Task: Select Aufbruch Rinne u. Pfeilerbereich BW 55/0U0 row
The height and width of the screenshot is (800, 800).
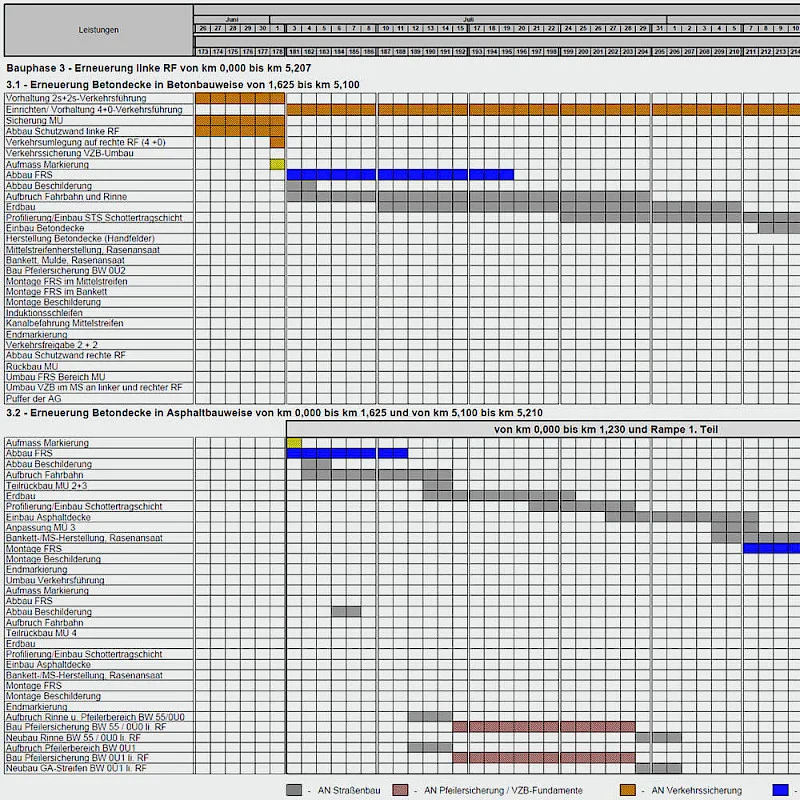Action: point(99,717)
